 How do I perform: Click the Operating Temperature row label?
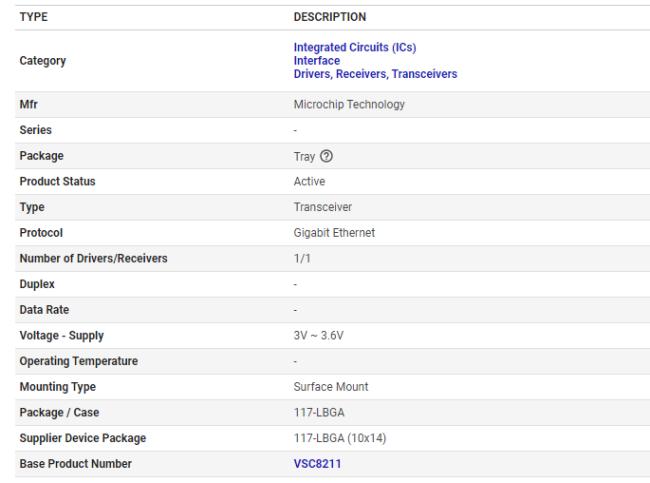(x=78, y=360)
